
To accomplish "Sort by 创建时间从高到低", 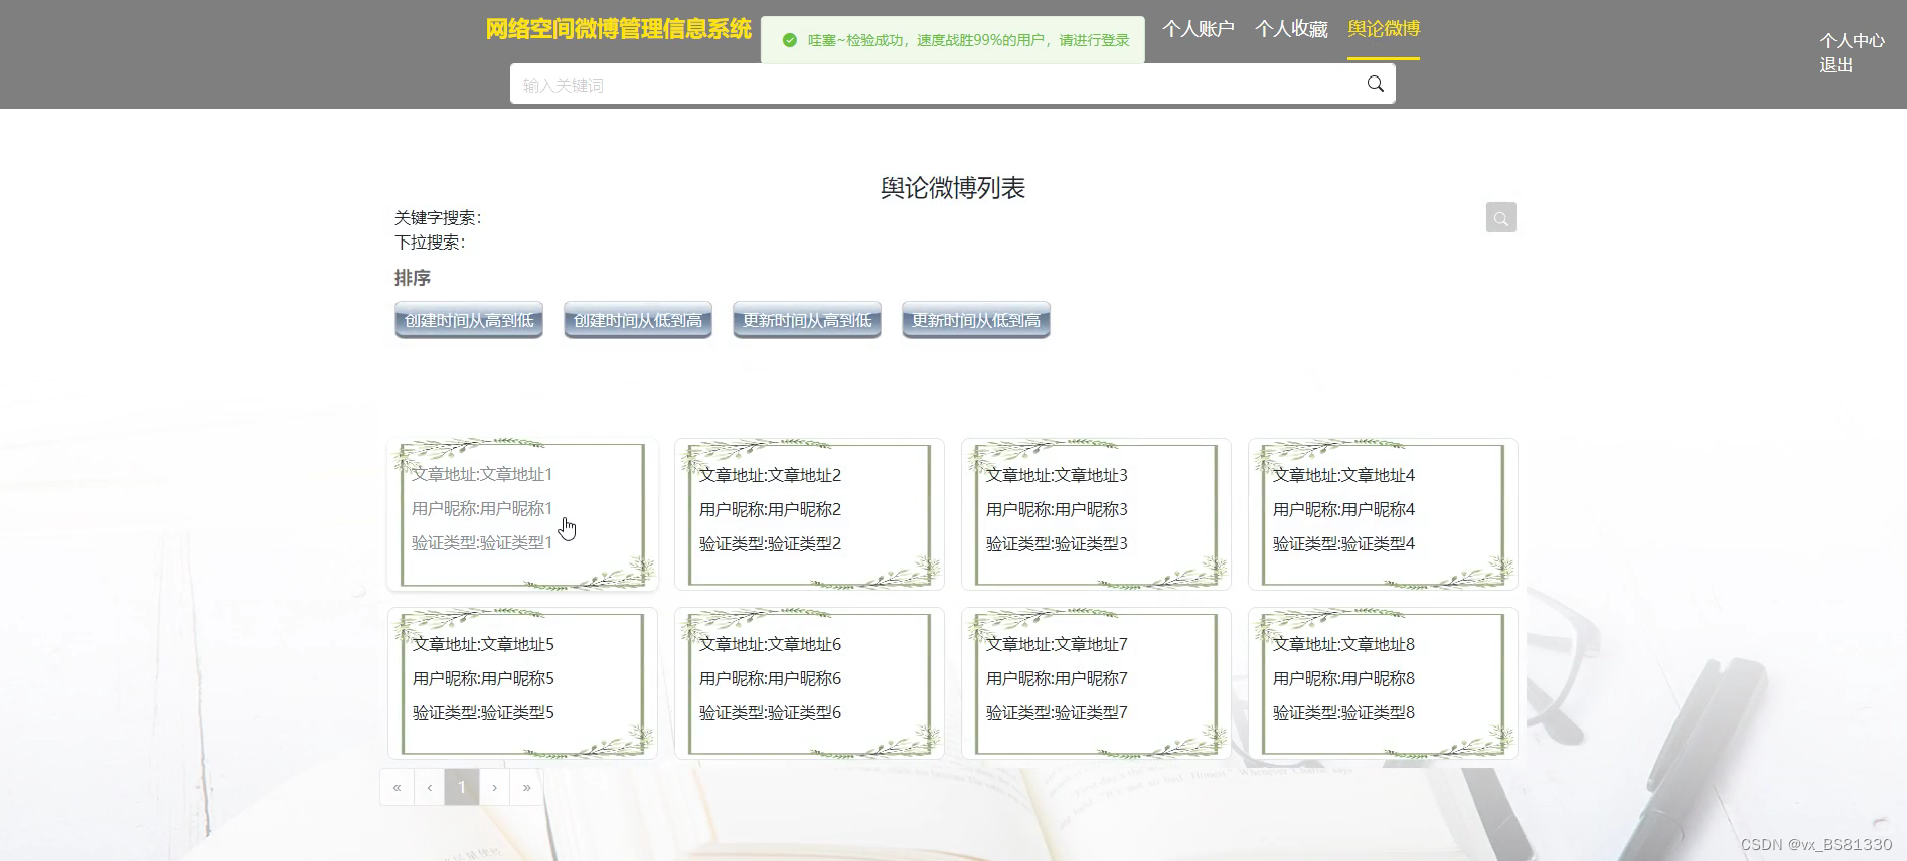I will (468, 320).
